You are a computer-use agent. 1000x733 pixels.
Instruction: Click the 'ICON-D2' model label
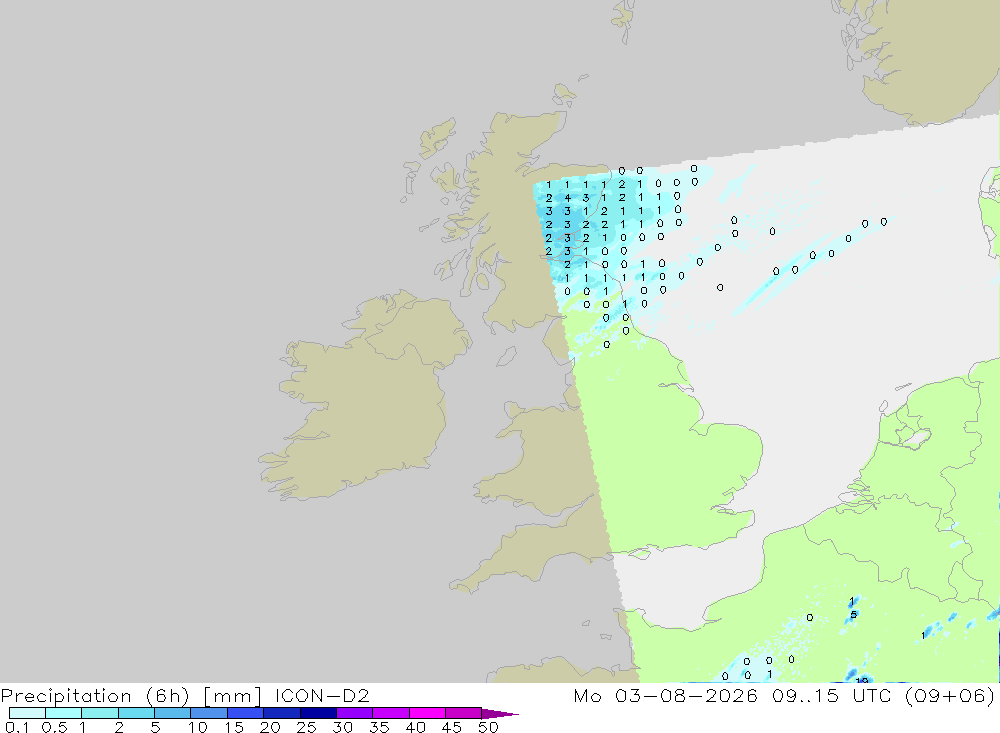[323, 695]
